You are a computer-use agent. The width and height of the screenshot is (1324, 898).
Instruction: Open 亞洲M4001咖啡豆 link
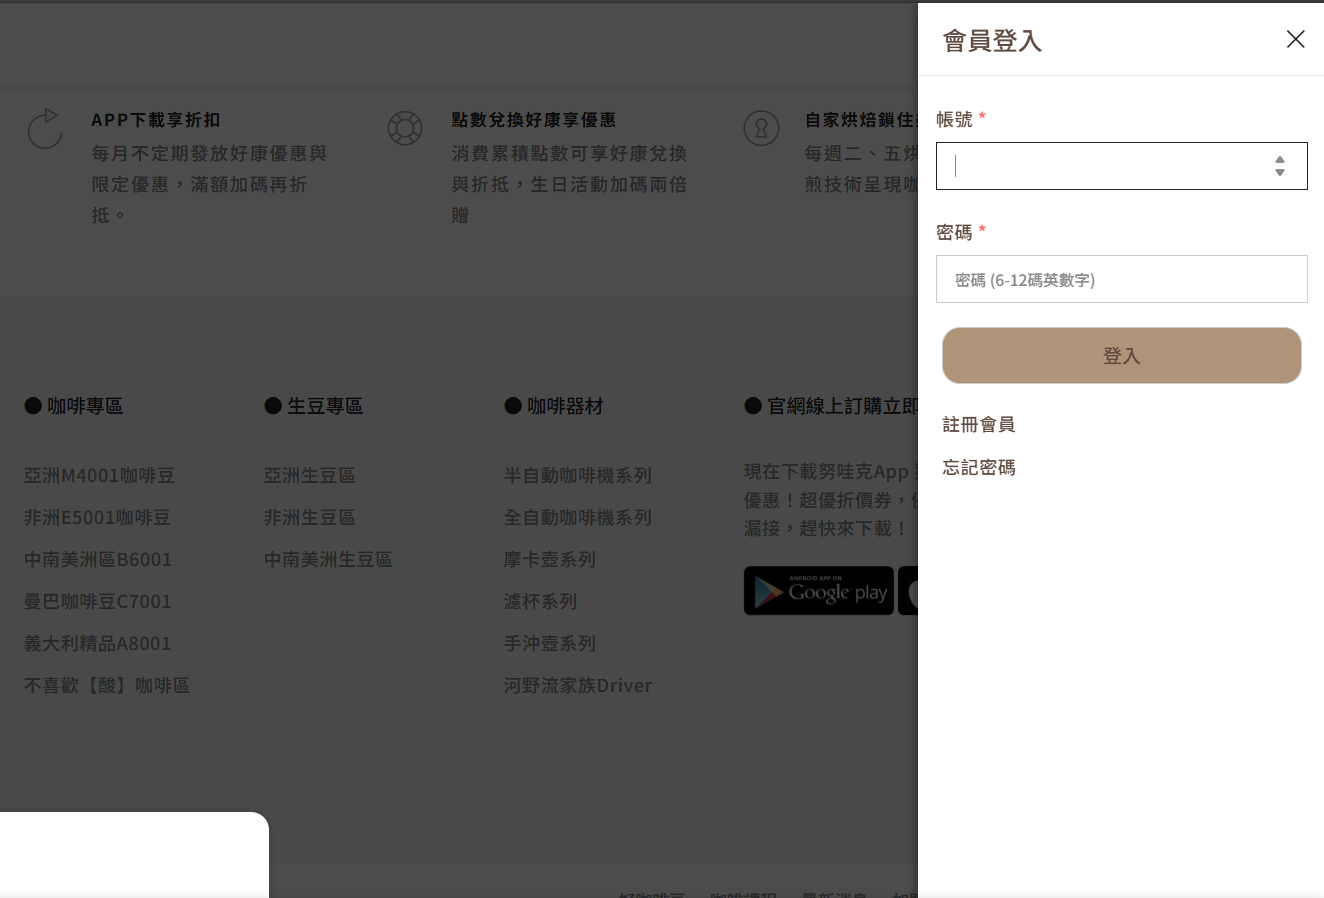pos(99,475)
